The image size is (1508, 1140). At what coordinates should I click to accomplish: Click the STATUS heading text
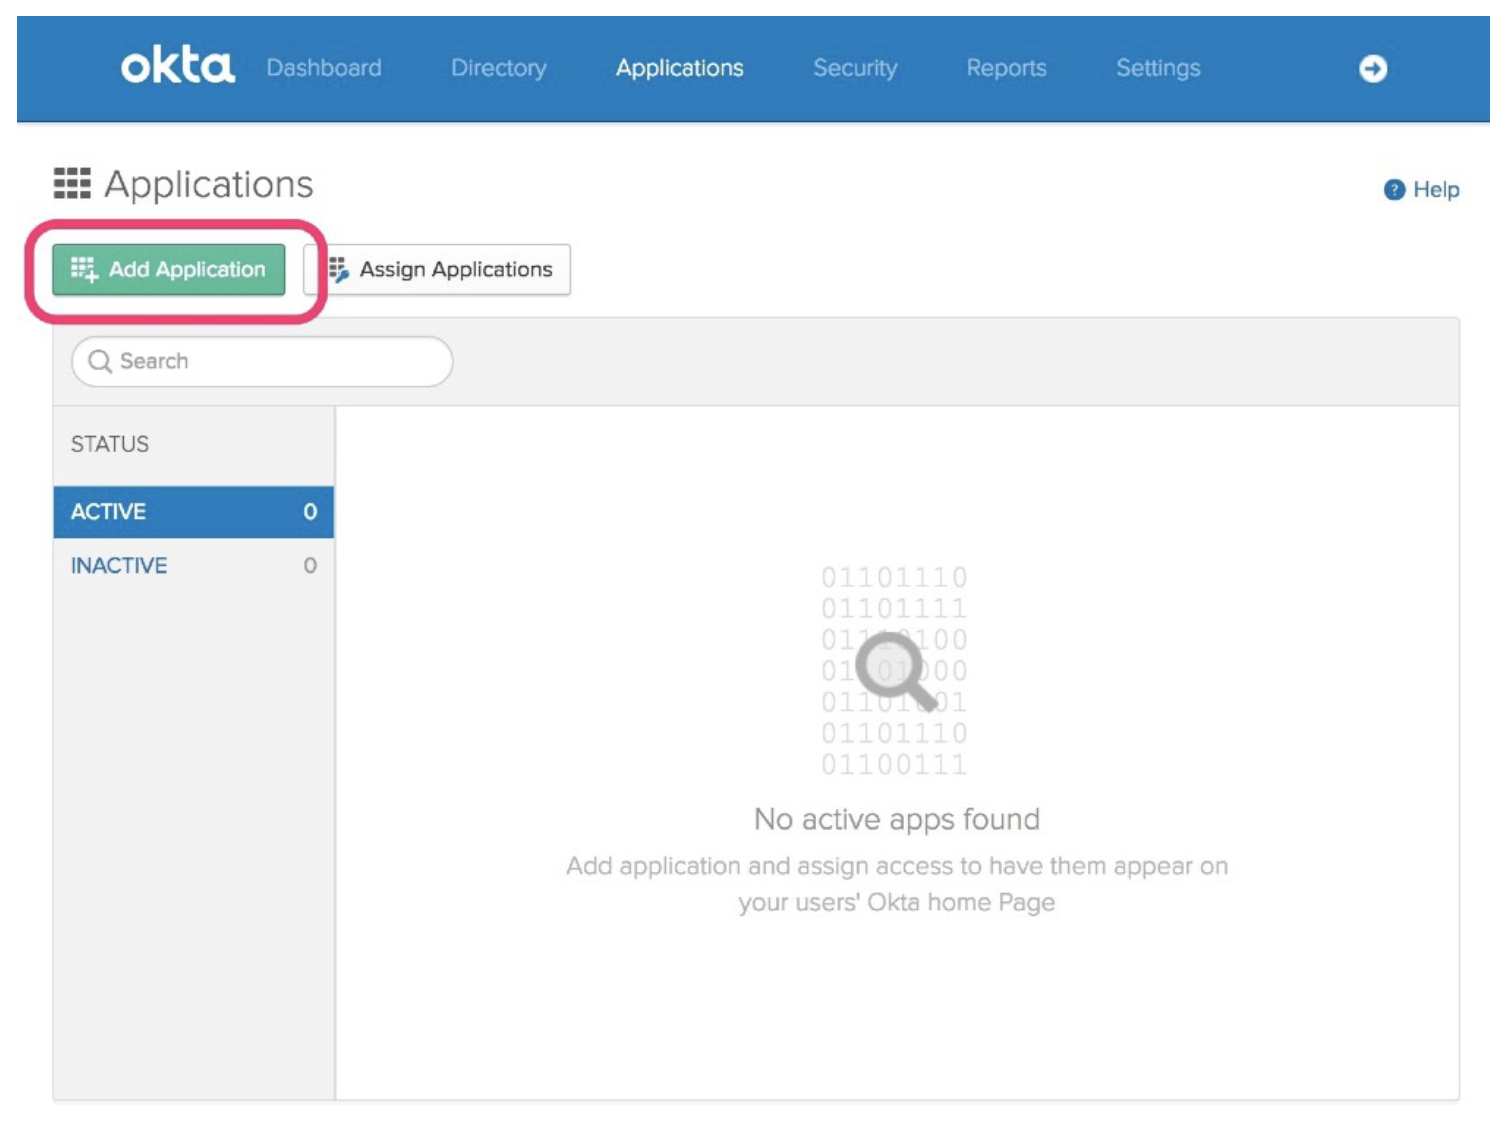coord(110,444)
